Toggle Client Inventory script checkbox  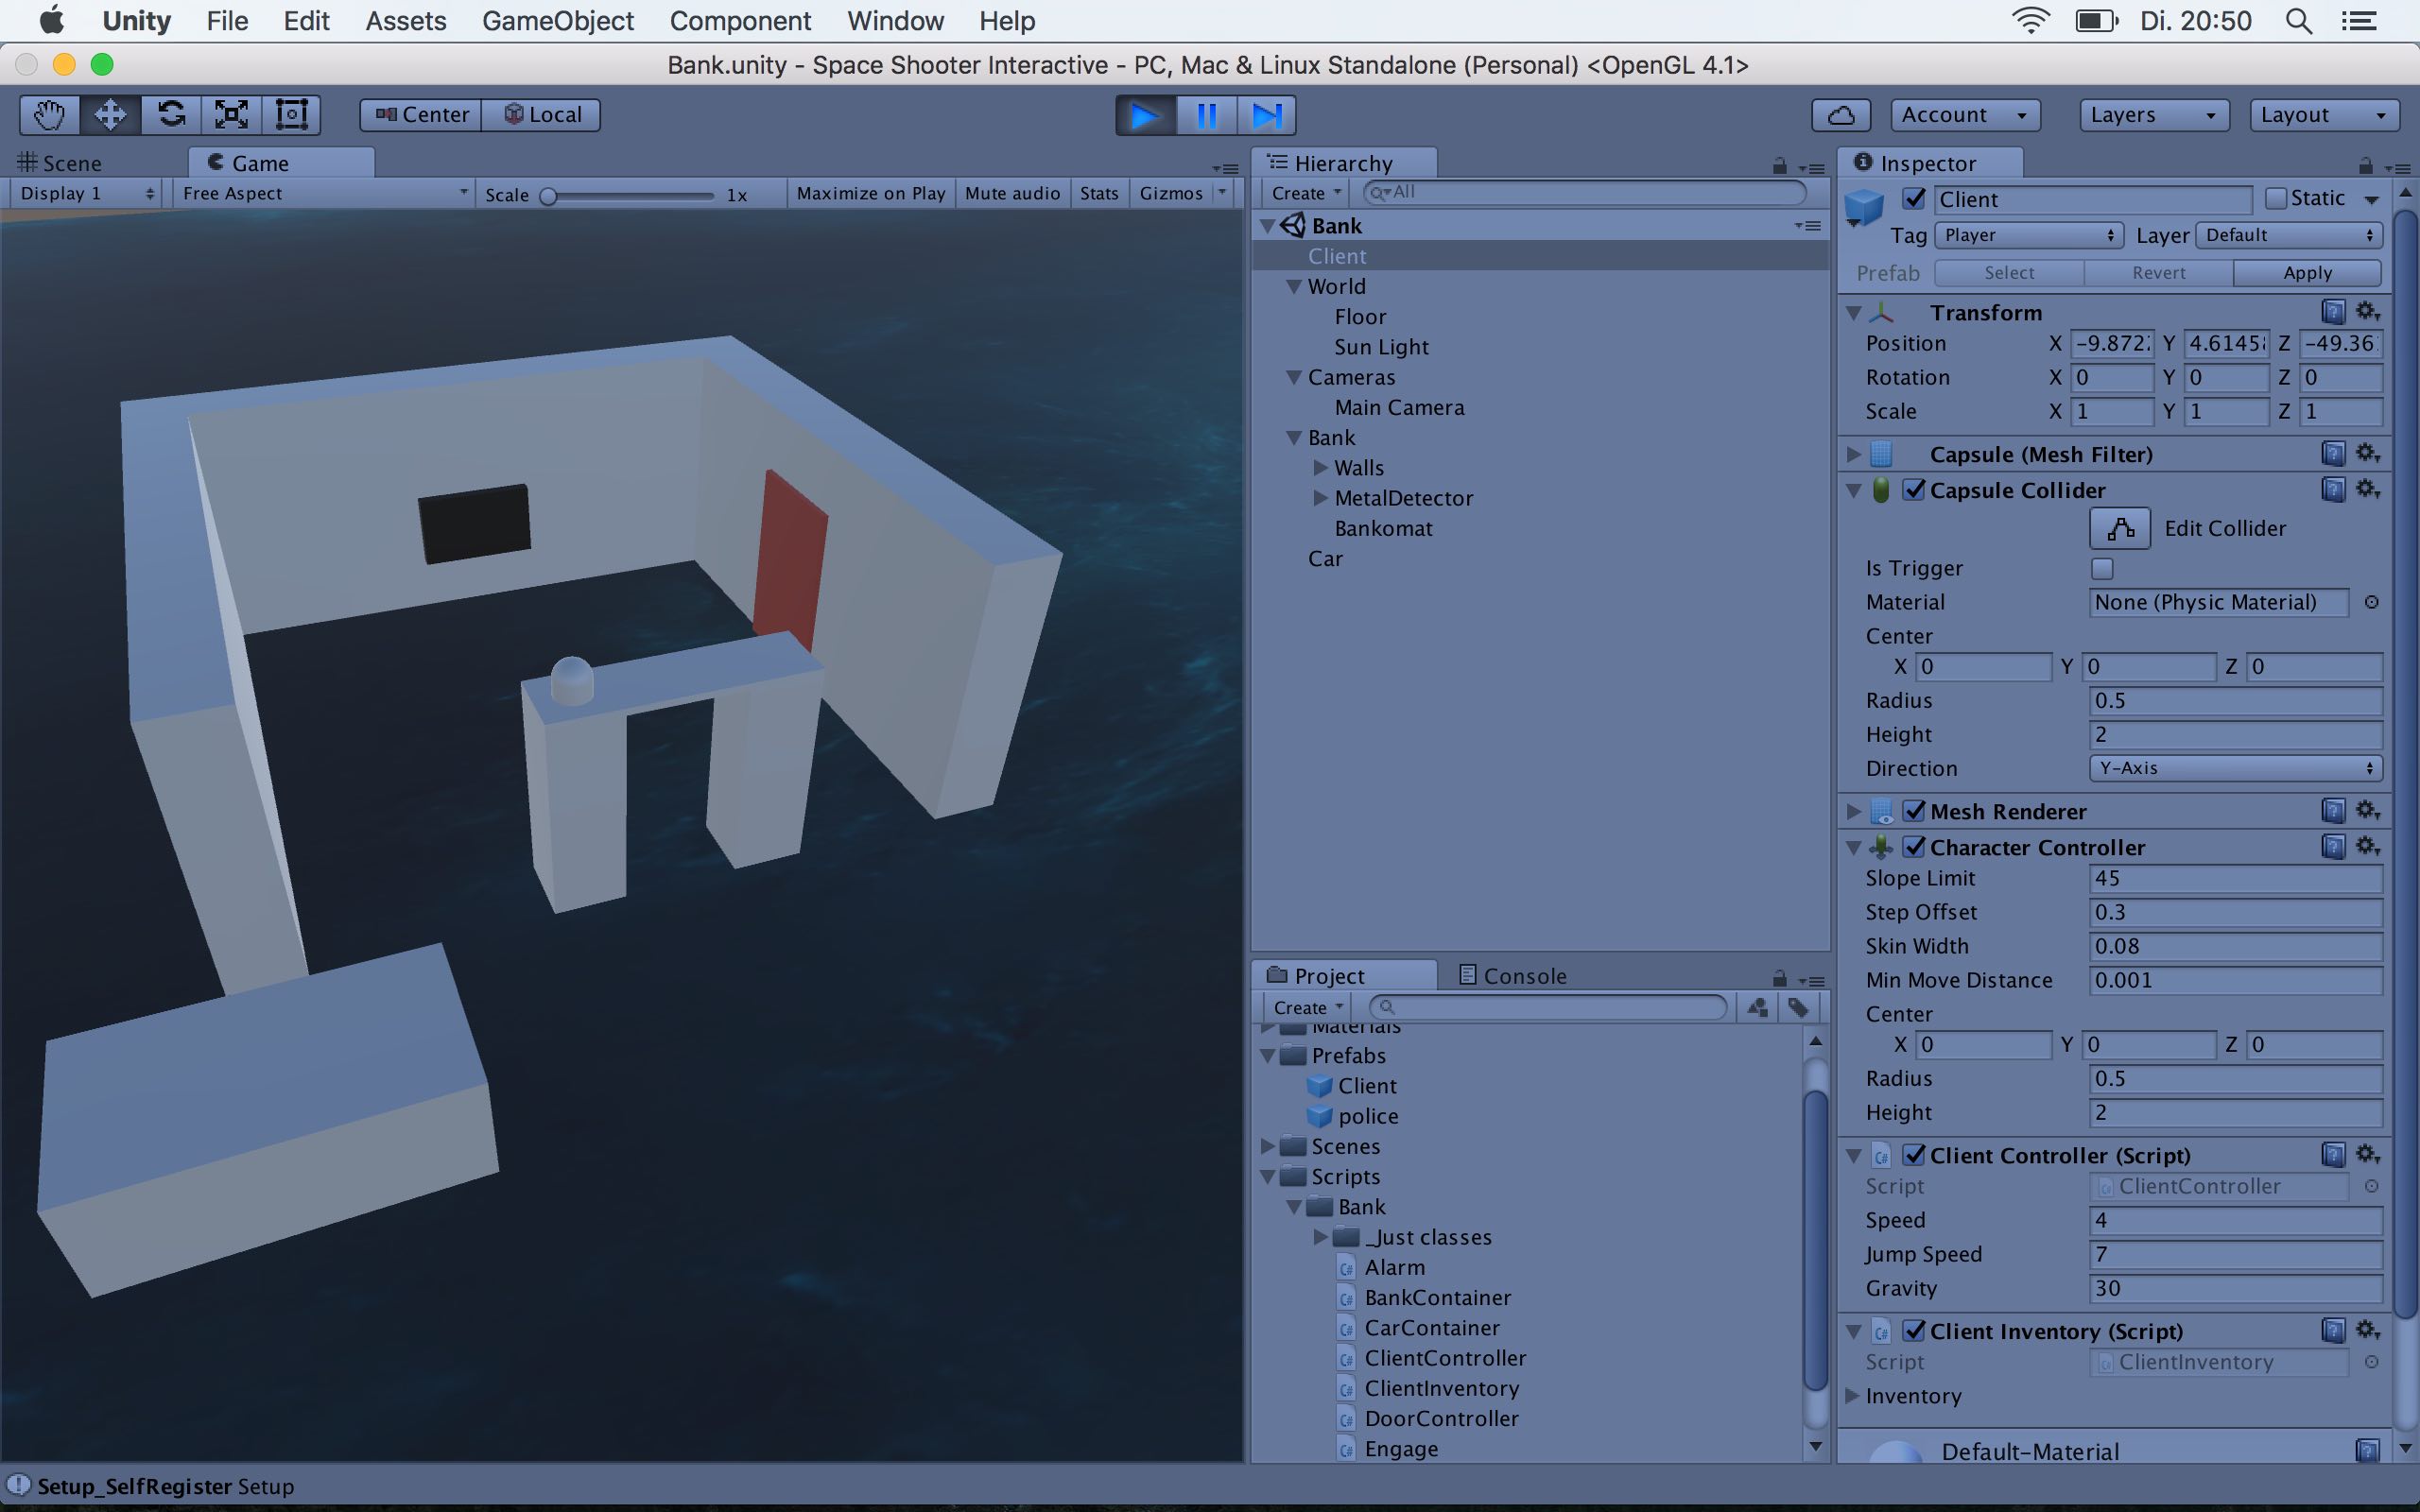[x=1914, y=1331]
